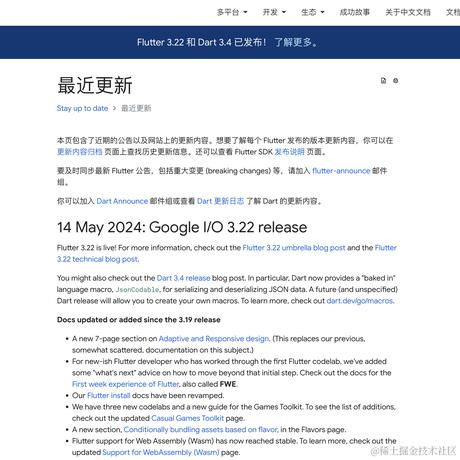The width and height of the screenshot is (460, 460).
Task: Click the JsonCodable code text
Action: (x=137, y=290)
